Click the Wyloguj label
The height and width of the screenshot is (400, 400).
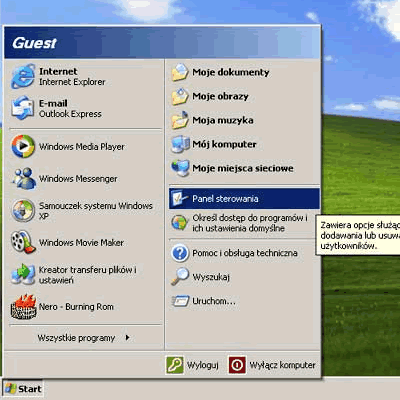(x=203, y=365)
